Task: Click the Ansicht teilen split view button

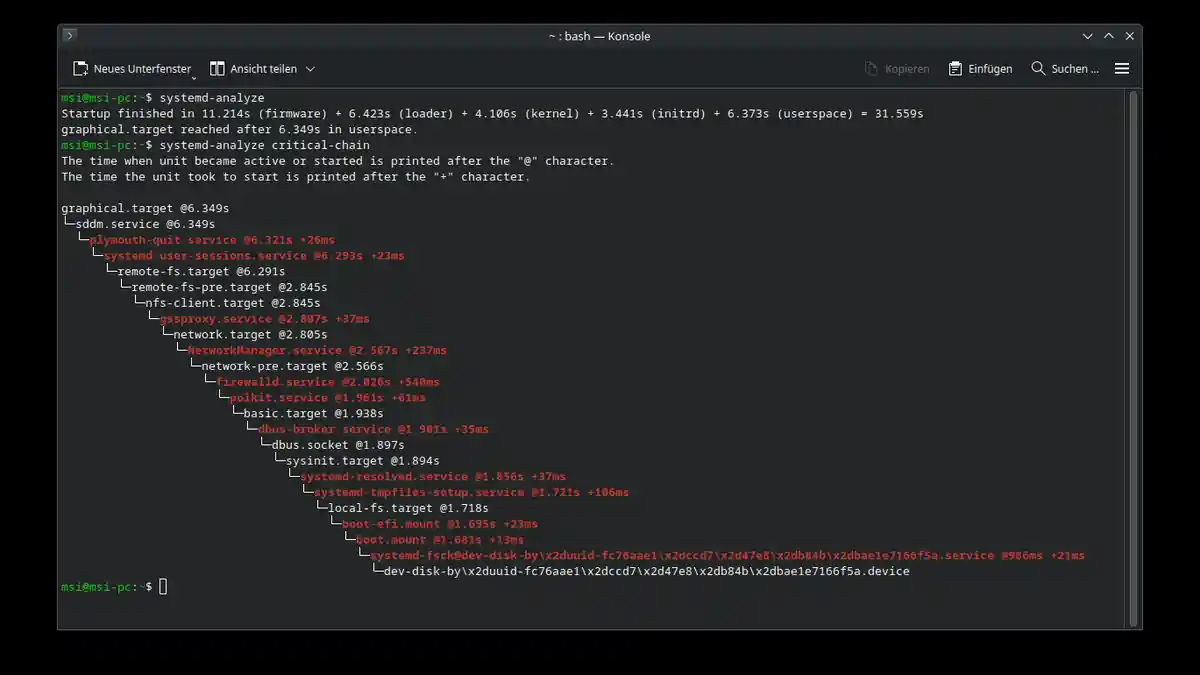Action: point(254,69)
